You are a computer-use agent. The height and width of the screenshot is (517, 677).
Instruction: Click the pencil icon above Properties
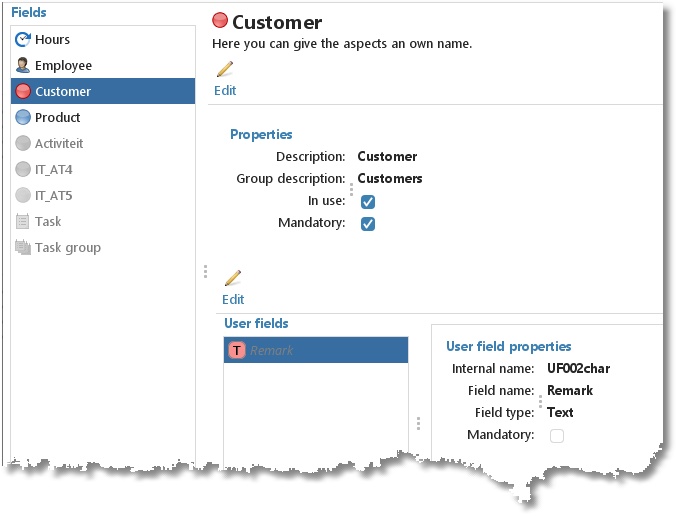point(225,69)
